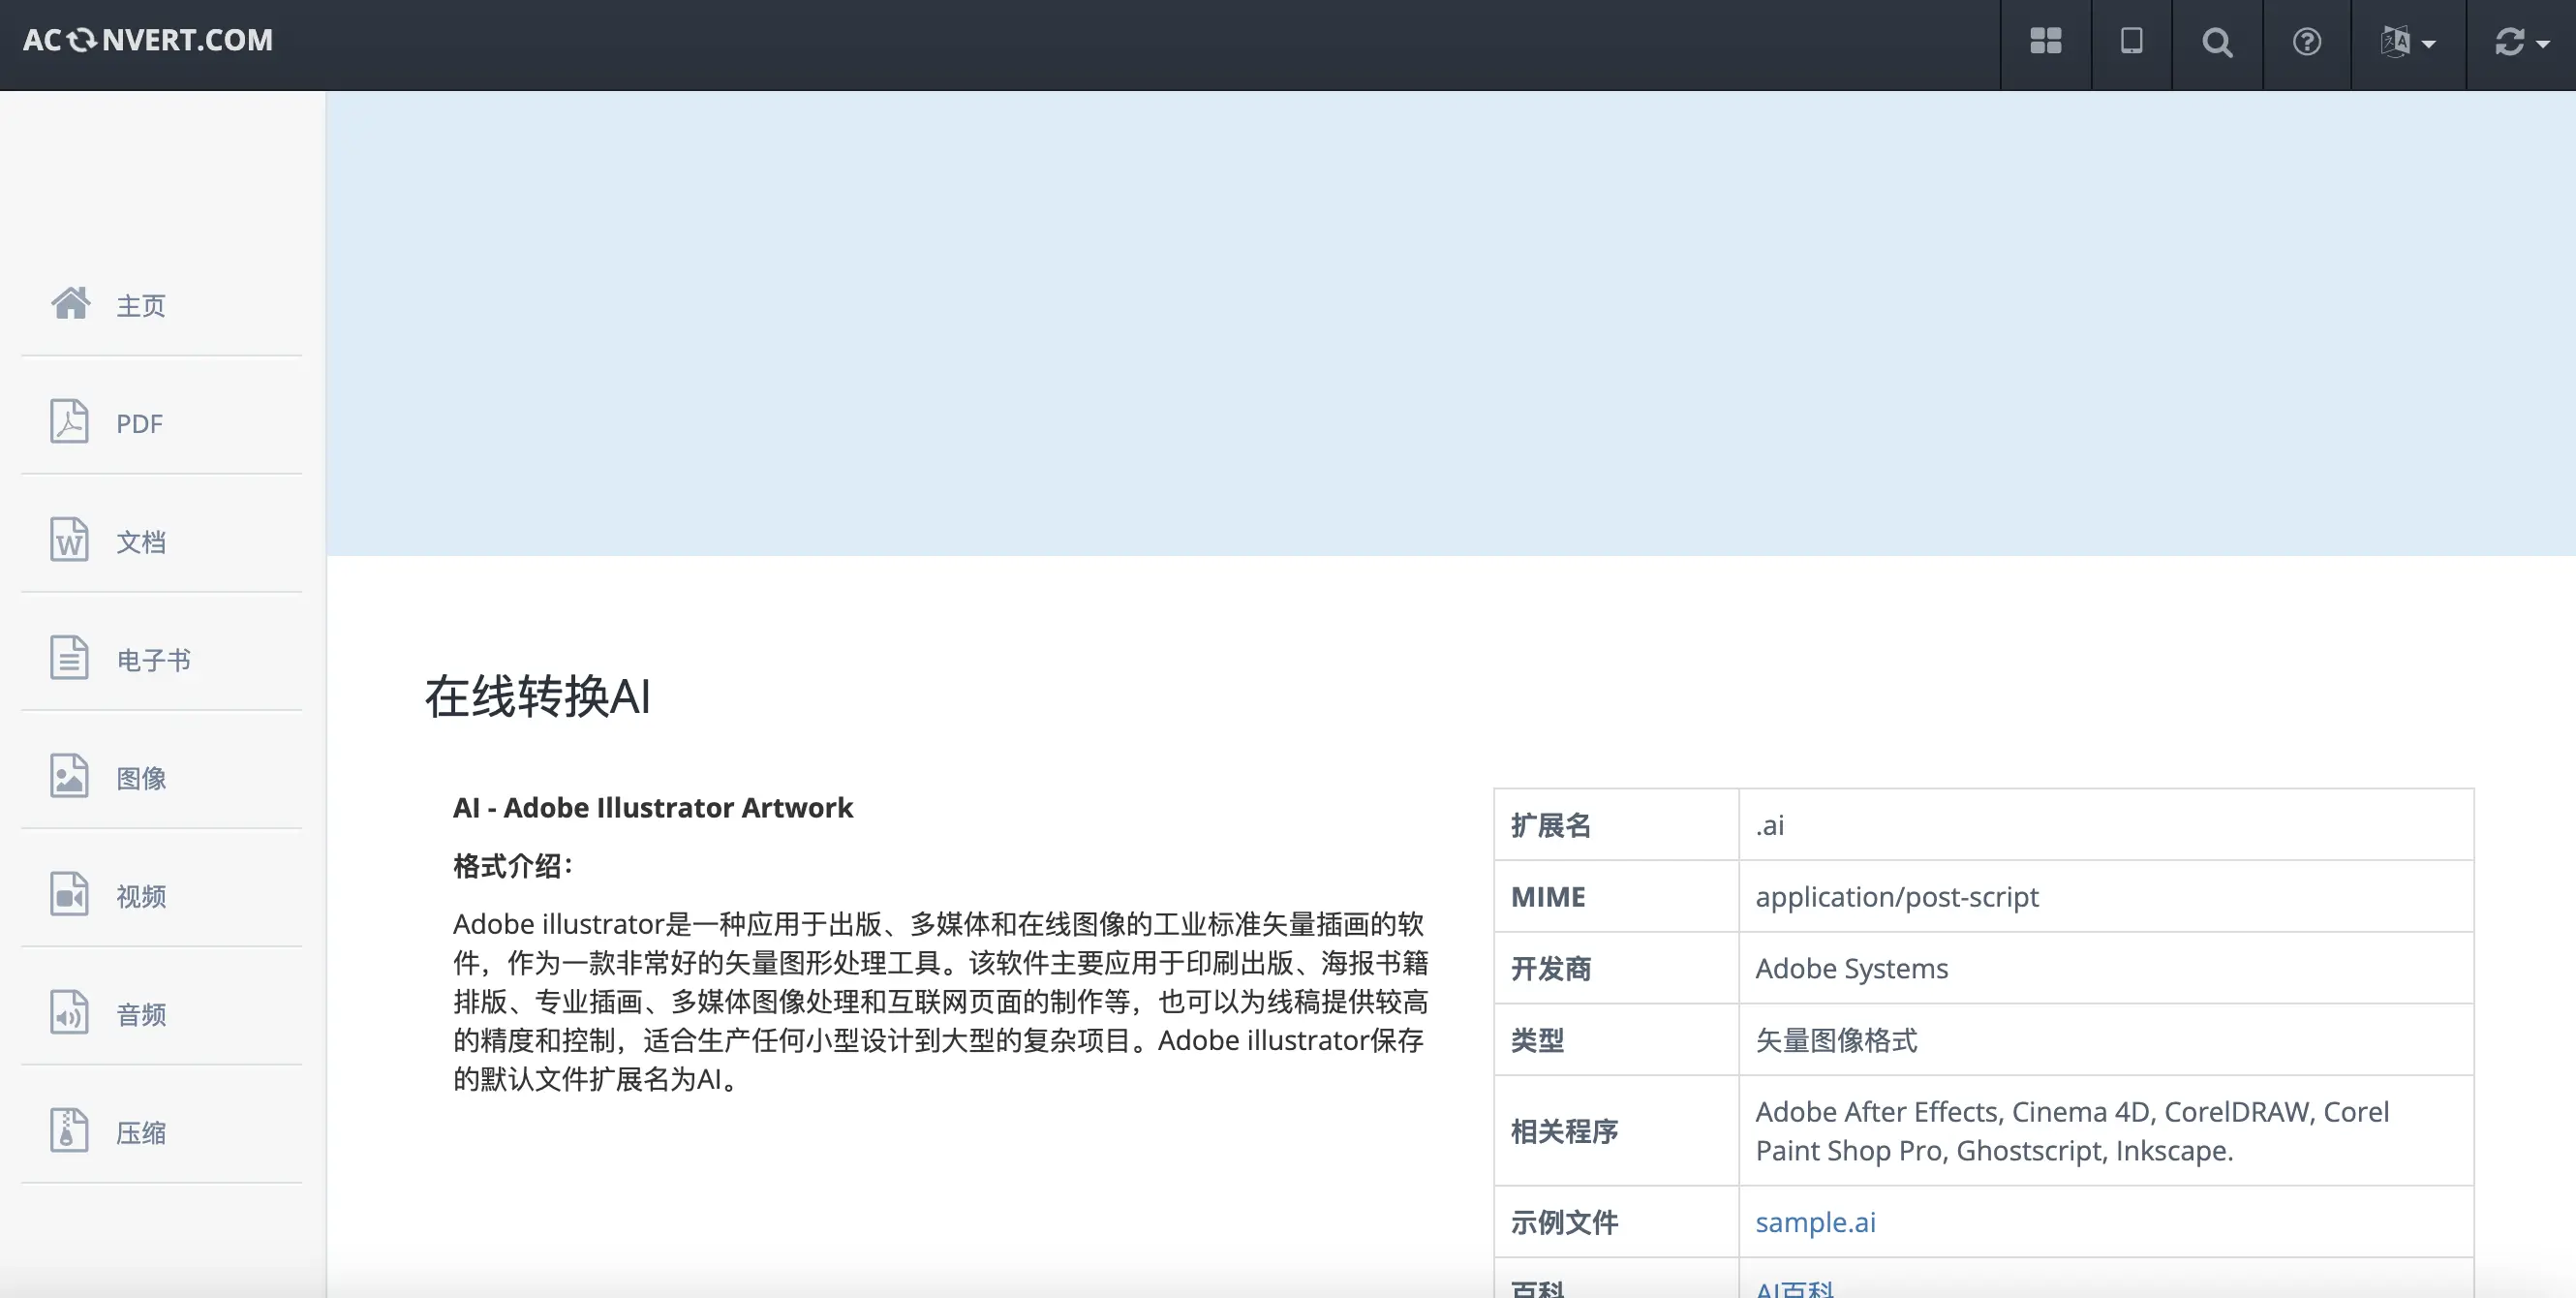2576x1298 pixels.
Task: Open the 压缩 (Compression) tools
Action: pyautogui.click(x=141, y=1131)
